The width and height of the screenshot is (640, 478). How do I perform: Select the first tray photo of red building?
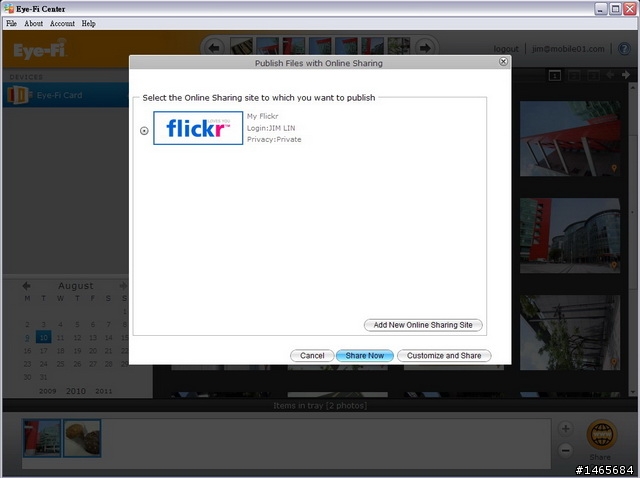coord(42,438)
